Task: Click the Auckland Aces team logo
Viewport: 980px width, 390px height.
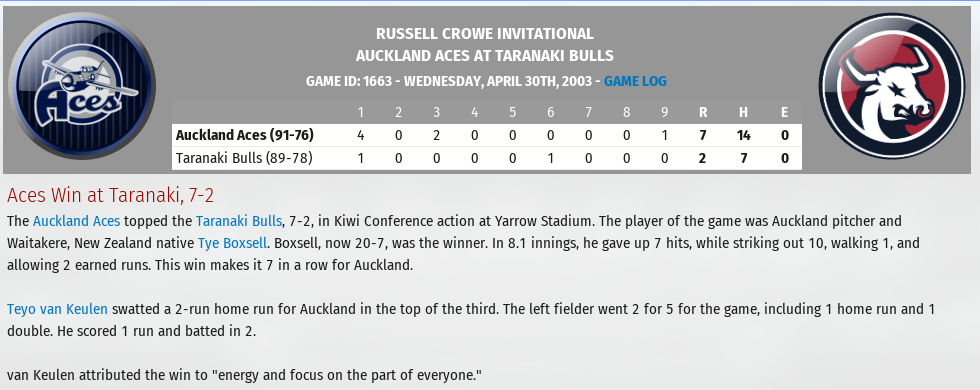Action: (81, 86)
